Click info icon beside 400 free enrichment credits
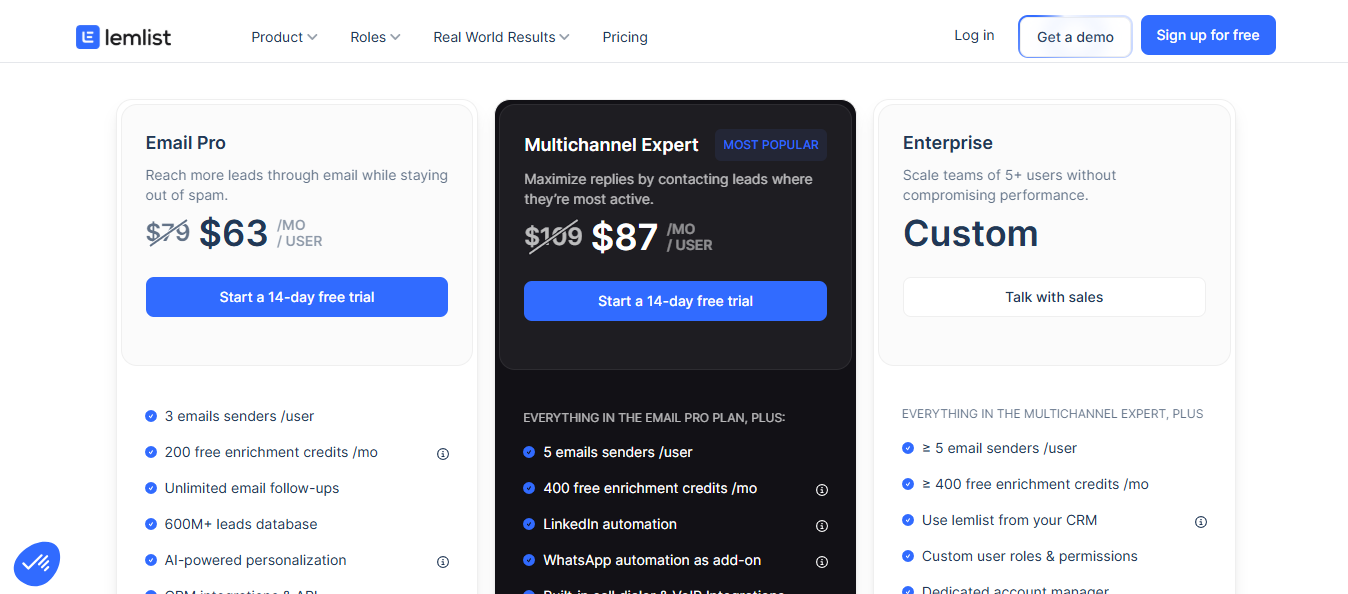 click(821, 489)
